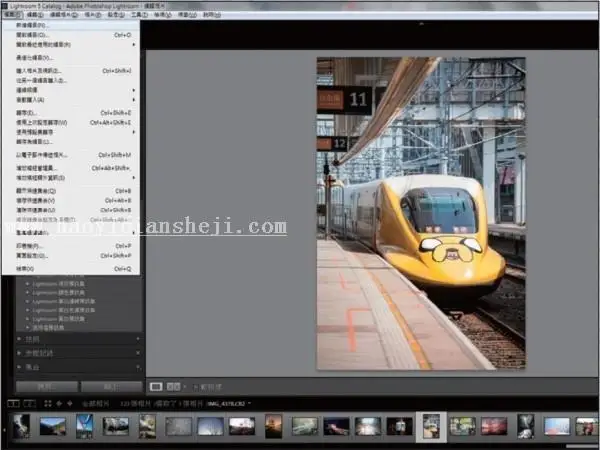Expand the auto import (A) submenu arrow
The width and height of the screenshot is (600, 450).
(x=134, y=100)
